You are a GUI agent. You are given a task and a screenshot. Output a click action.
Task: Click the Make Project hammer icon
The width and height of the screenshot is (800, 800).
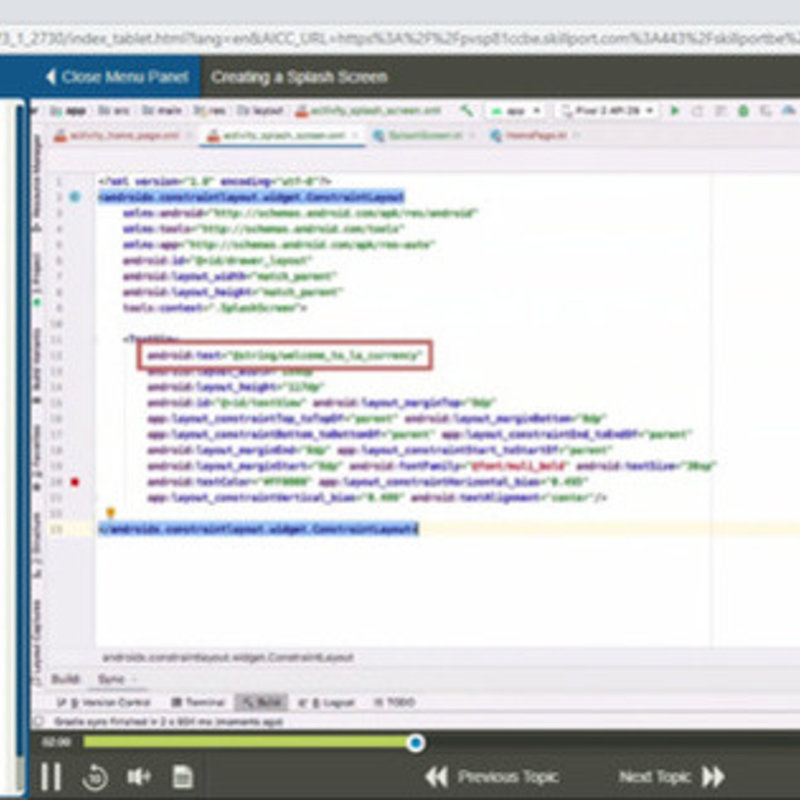tap(466, 110)
